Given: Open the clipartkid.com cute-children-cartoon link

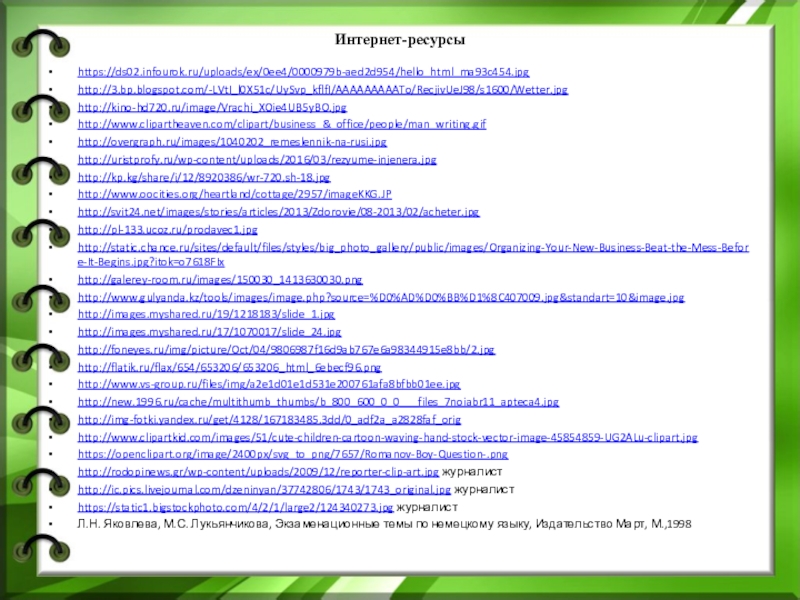Looking at the screenshot, I should pos(387,438).
